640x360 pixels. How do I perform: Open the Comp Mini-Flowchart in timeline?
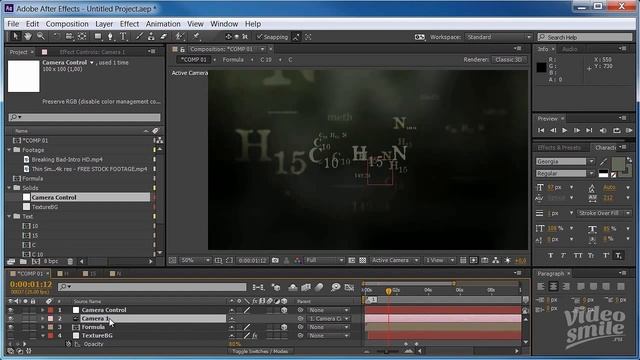(x=258, y=287)
